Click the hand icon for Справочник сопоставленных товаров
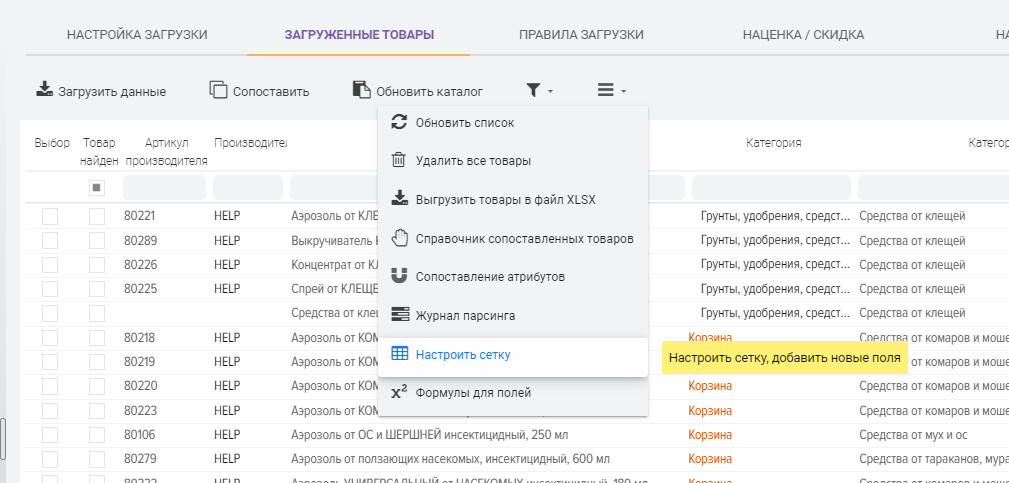This screenshot has height=483, width=1009. click(x=400, y=238)
